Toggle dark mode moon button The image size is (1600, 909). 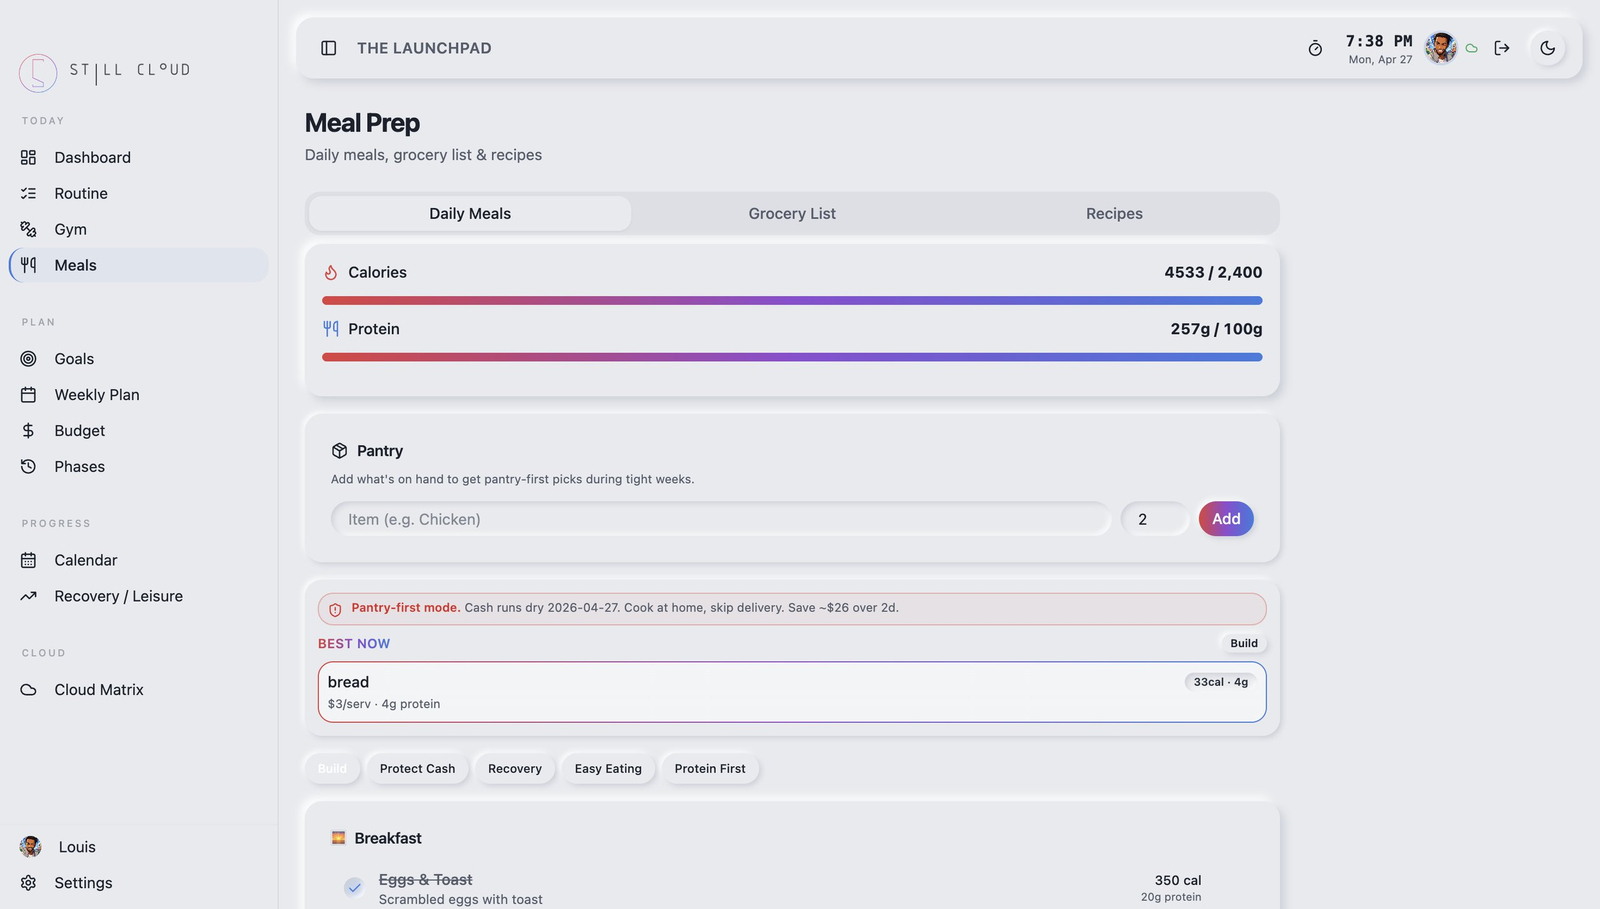(x=1547, y=48)
